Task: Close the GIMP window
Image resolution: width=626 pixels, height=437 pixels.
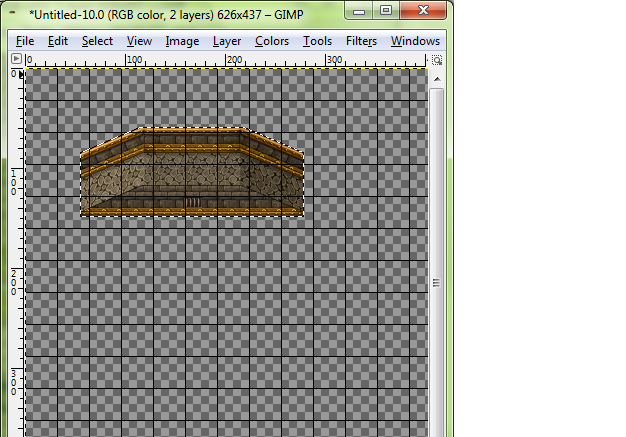Action: pos(423,10)
